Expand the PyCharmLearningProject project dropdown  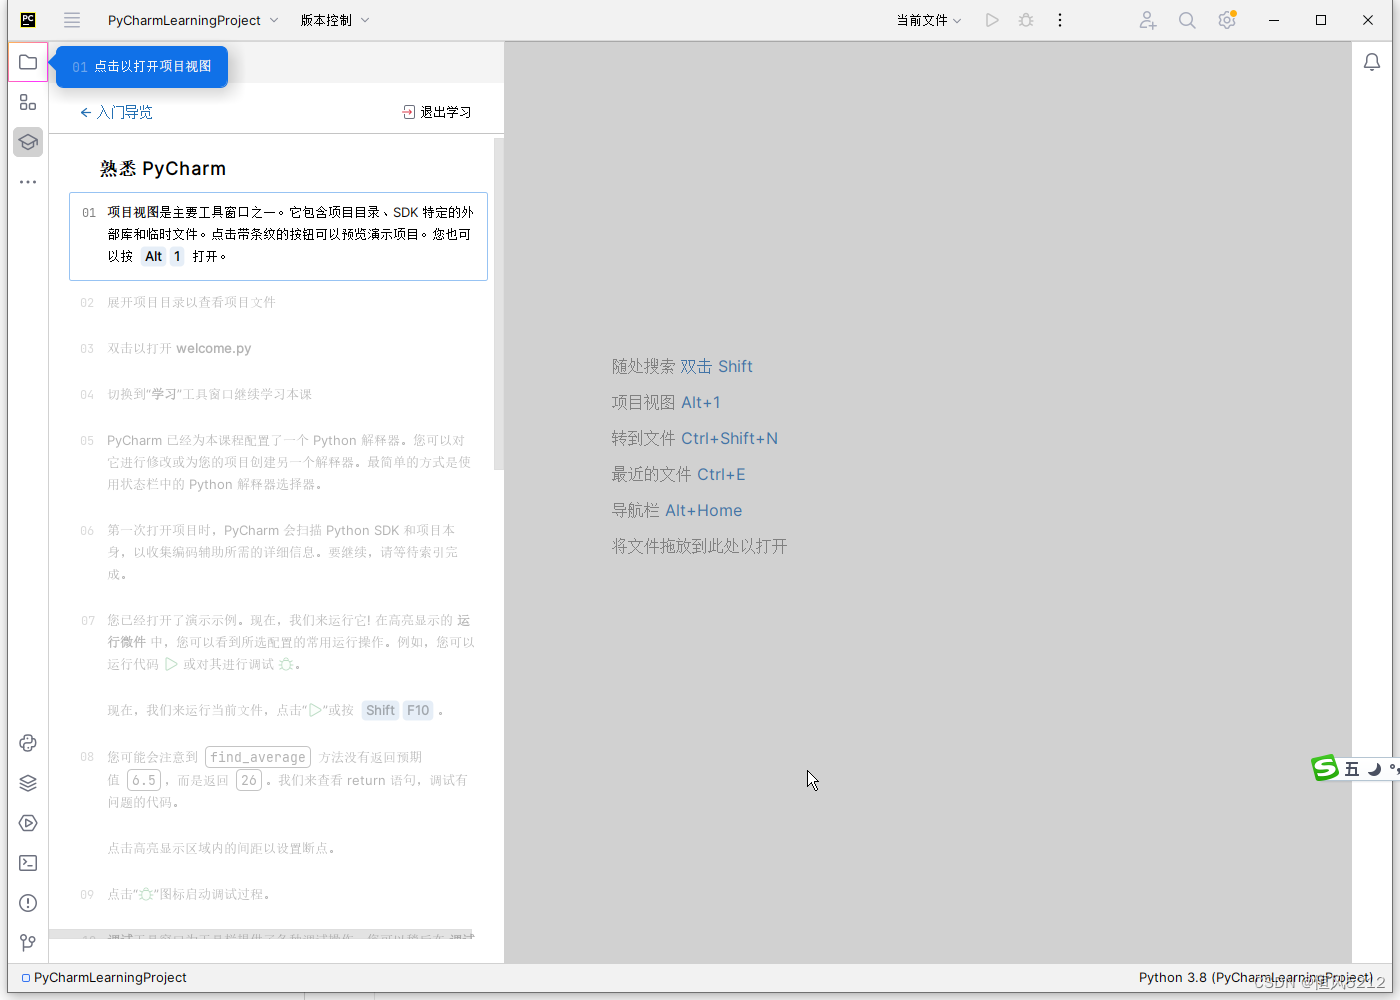coord(192,19)
